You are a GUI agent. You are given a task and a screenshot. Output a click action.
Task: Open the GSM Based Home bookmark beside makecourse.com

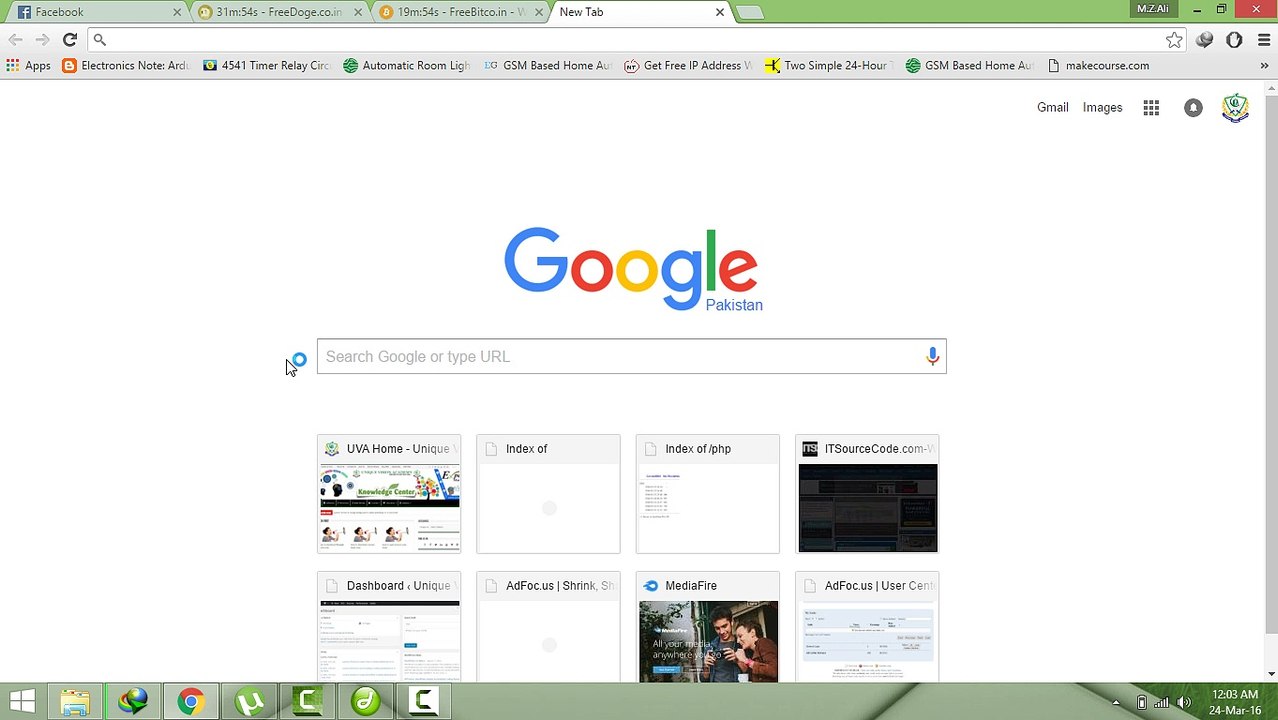969,66
